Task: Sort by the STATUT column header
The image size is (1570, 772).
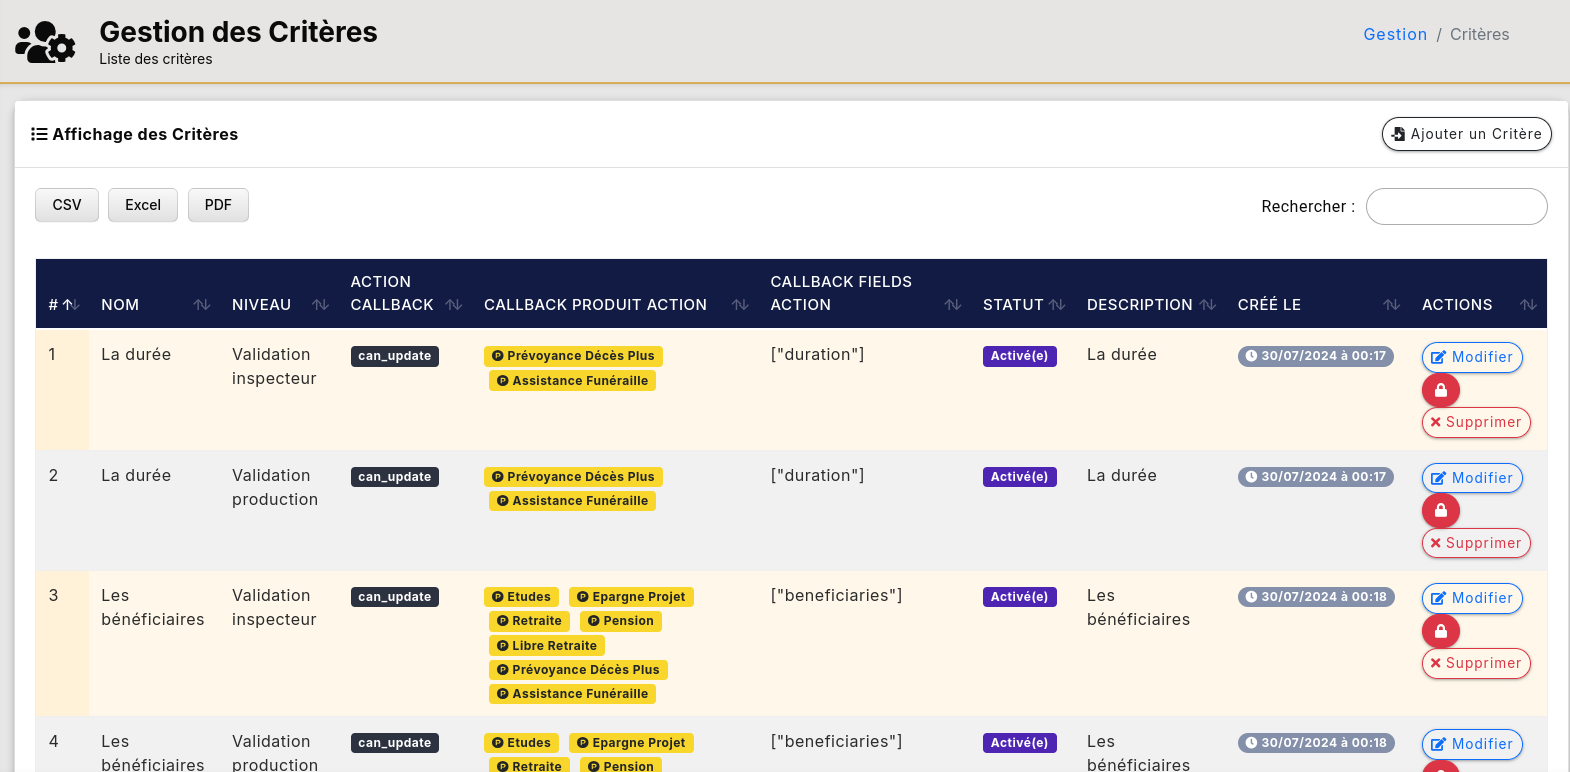Action: coord(1023,305)
